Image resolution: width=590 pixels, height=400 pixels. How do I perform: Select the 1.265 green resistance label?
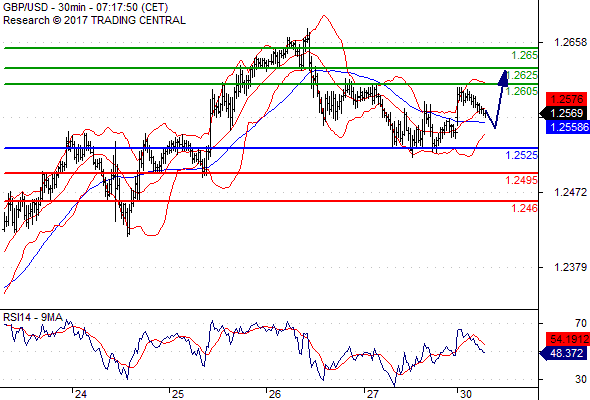(x=524, y=56)
